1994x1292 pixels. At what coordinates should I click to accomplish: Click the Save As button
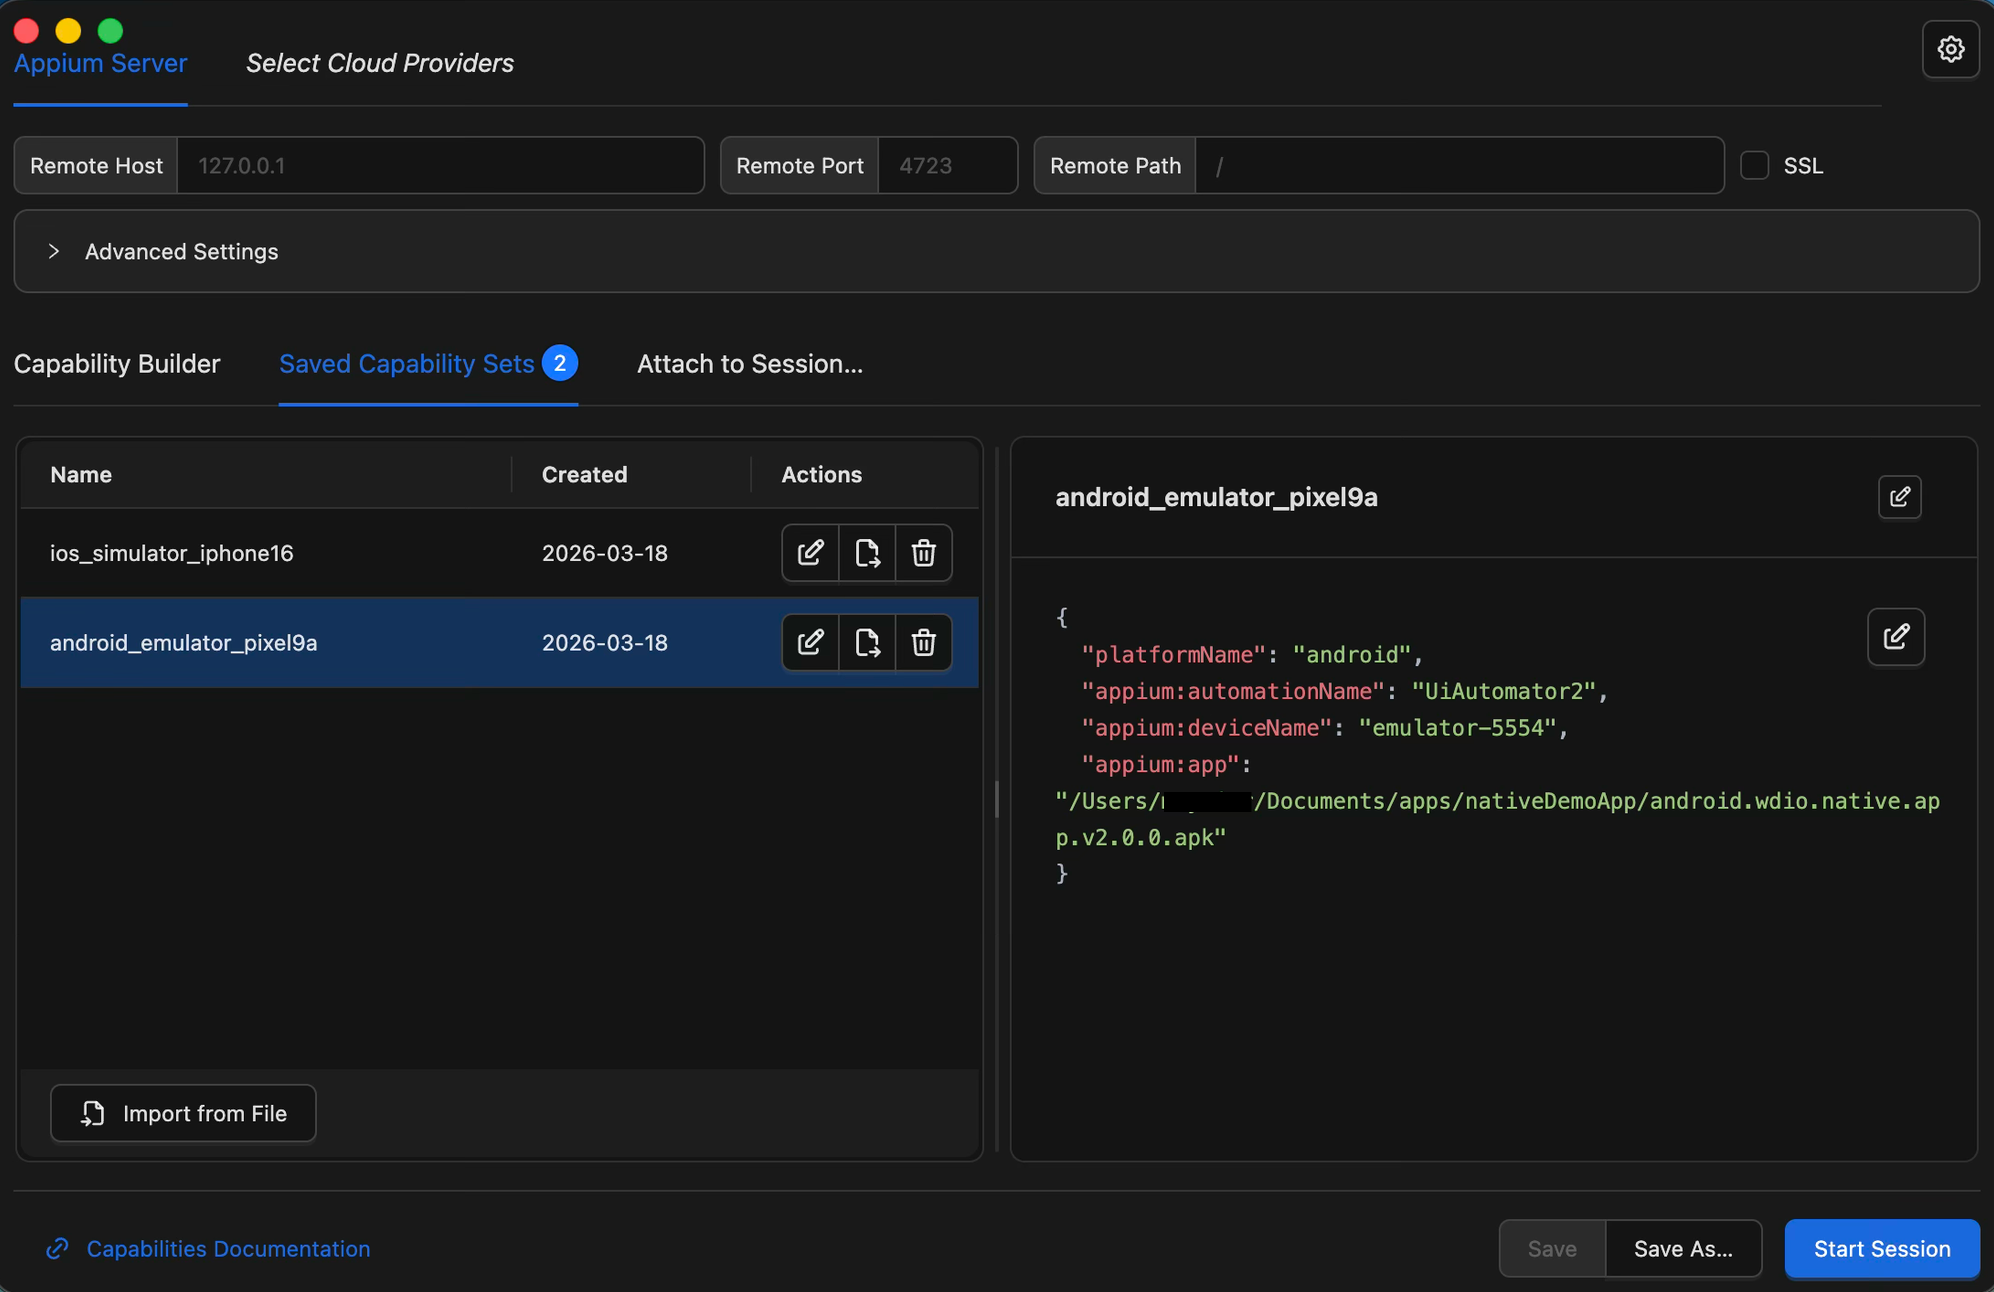pos(1683,1248)
